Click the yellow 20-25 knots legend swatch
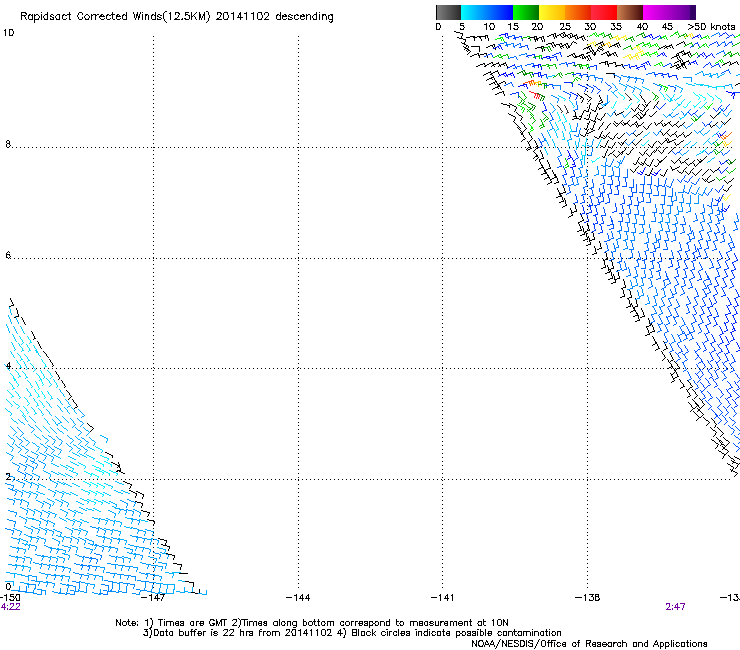 click(552, 12)
